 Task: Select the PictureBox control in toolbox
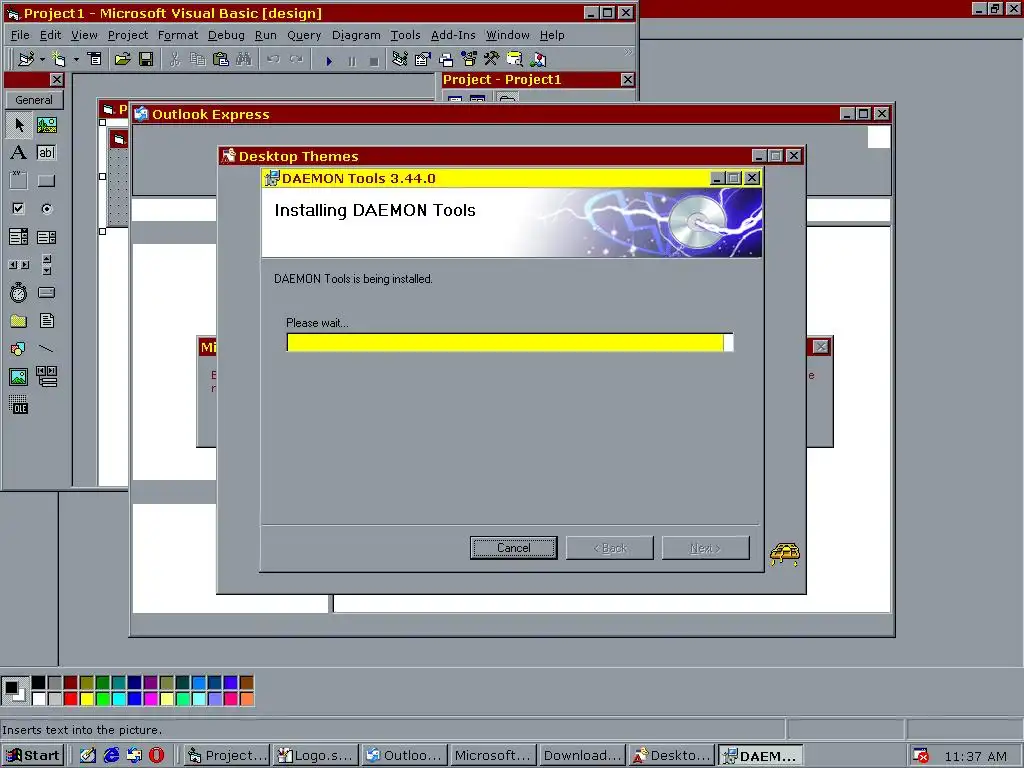coord(46,125)
